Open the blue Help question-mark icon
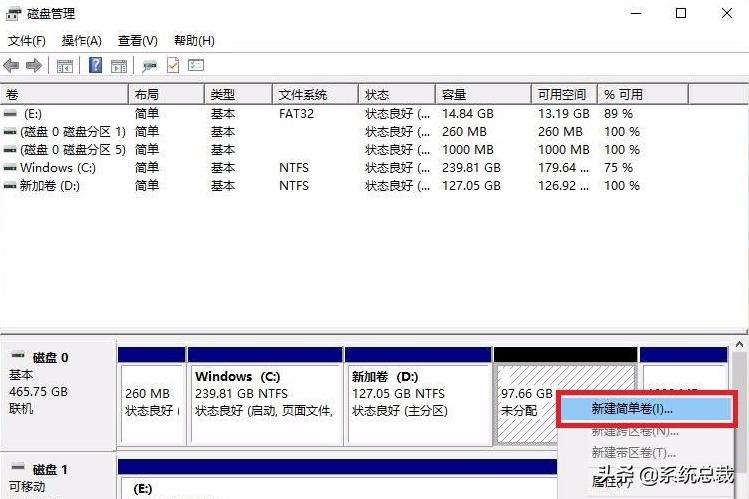This screenshot has height=499, width=749. pyautogui.click(x=96, y=65)
